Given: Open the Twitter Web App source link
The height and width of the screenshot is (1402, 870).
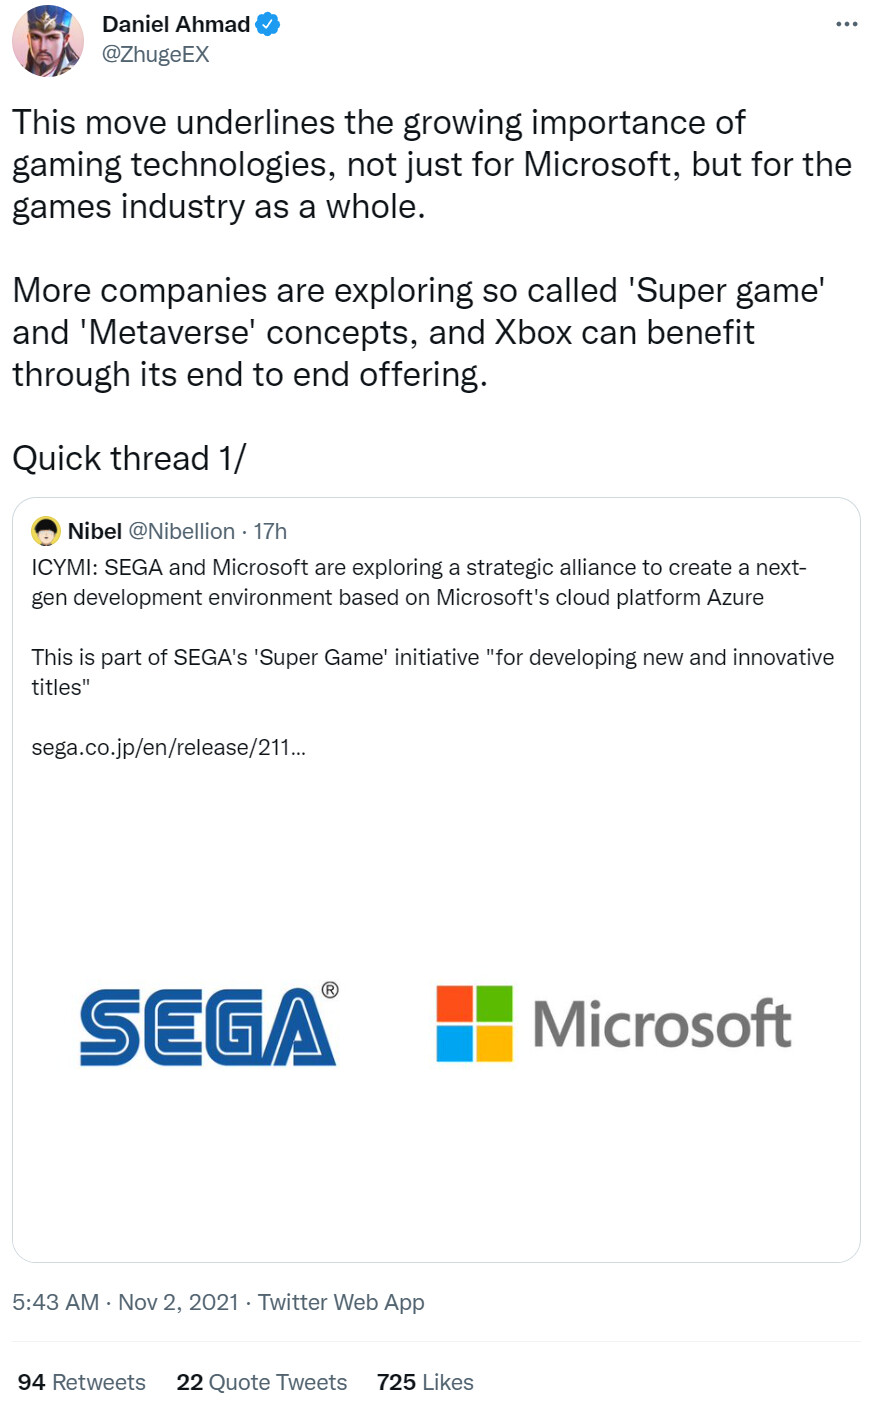Looking at the screenshot, I should (341, 1302).
